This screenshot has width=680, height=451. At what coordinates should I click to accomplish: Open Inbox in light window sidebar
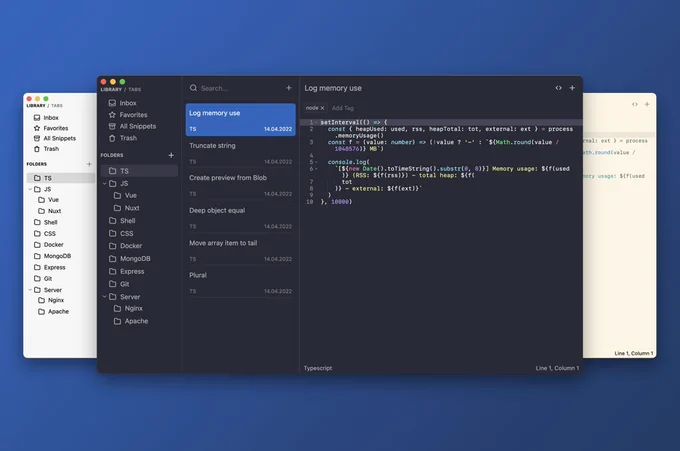point(46,118)
